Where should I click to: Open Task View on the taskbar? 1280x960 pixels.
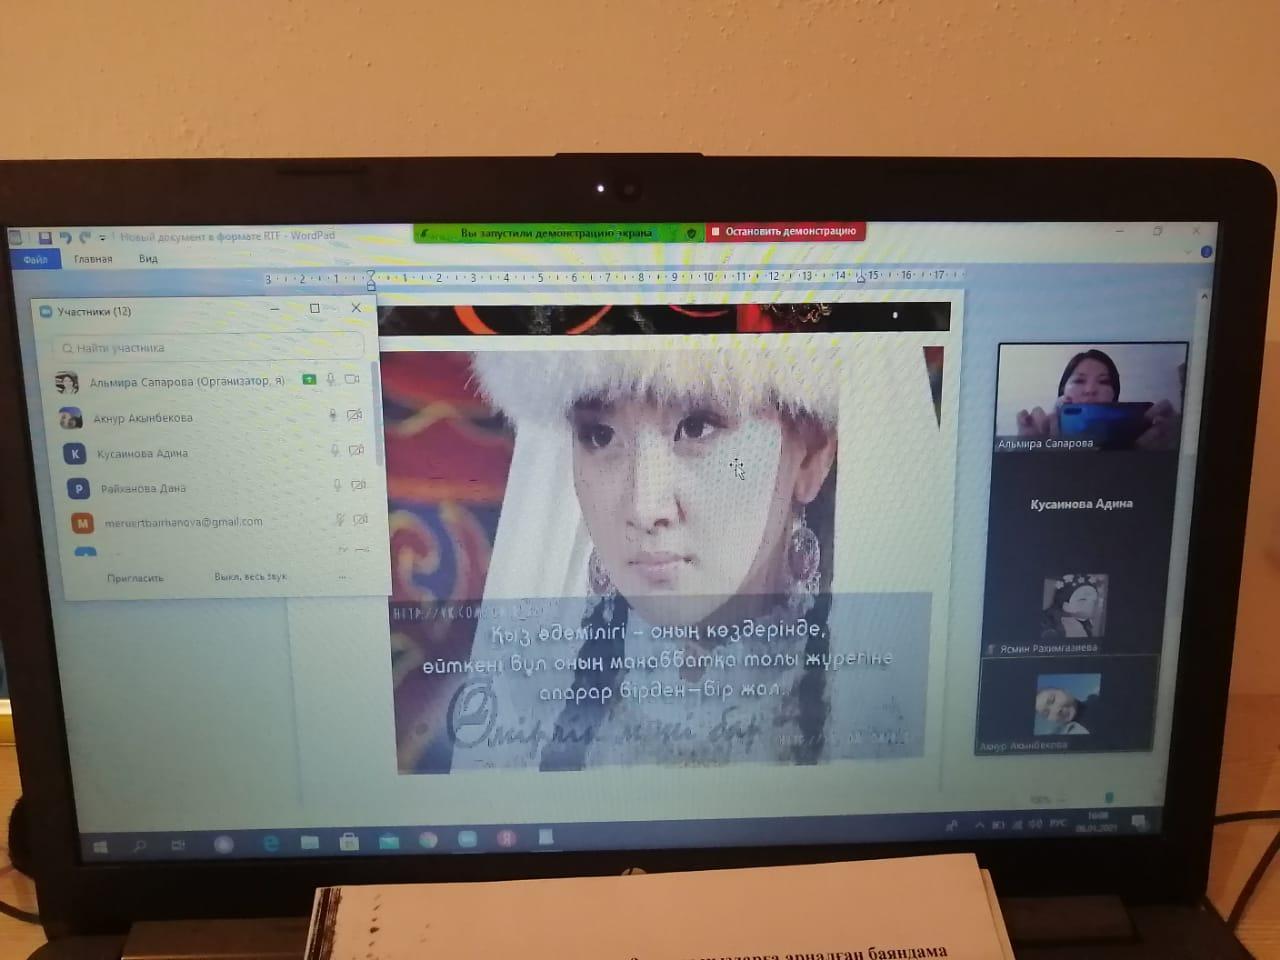pyautogui.click(x=179, y=846)
